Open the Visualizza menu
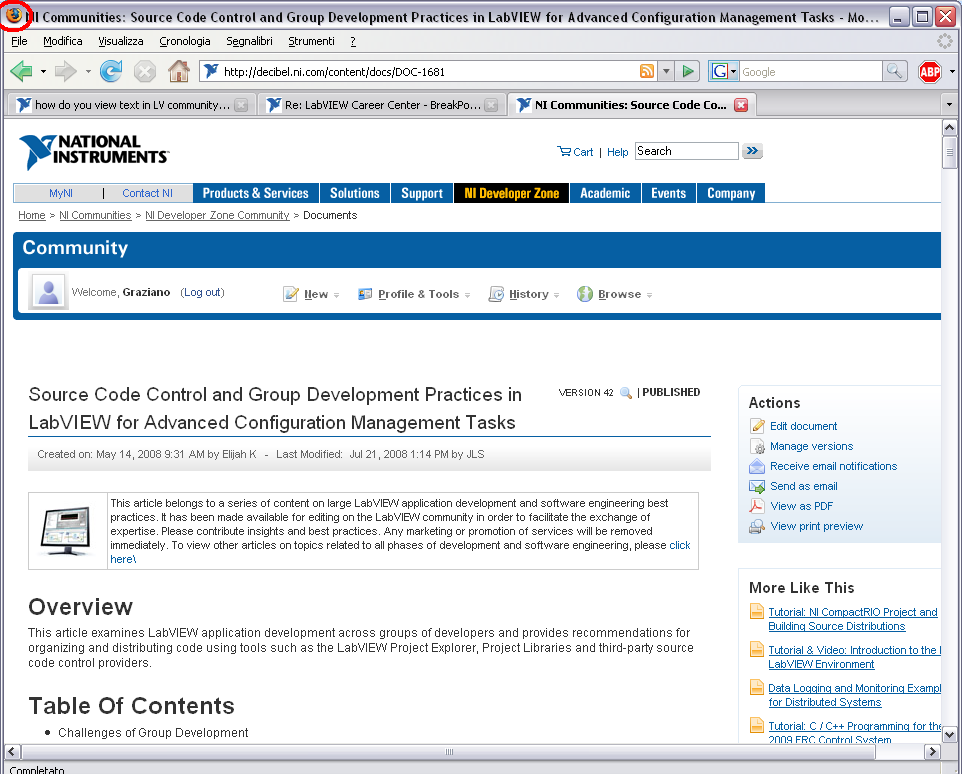 (x=121, y=41)
